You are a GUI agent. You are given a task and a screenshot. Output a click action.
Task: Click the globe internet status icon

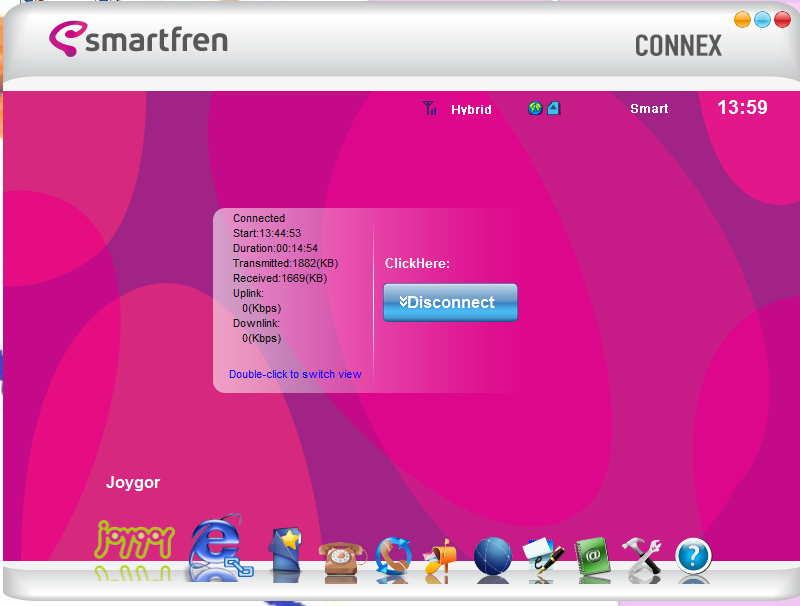point(535,108)
